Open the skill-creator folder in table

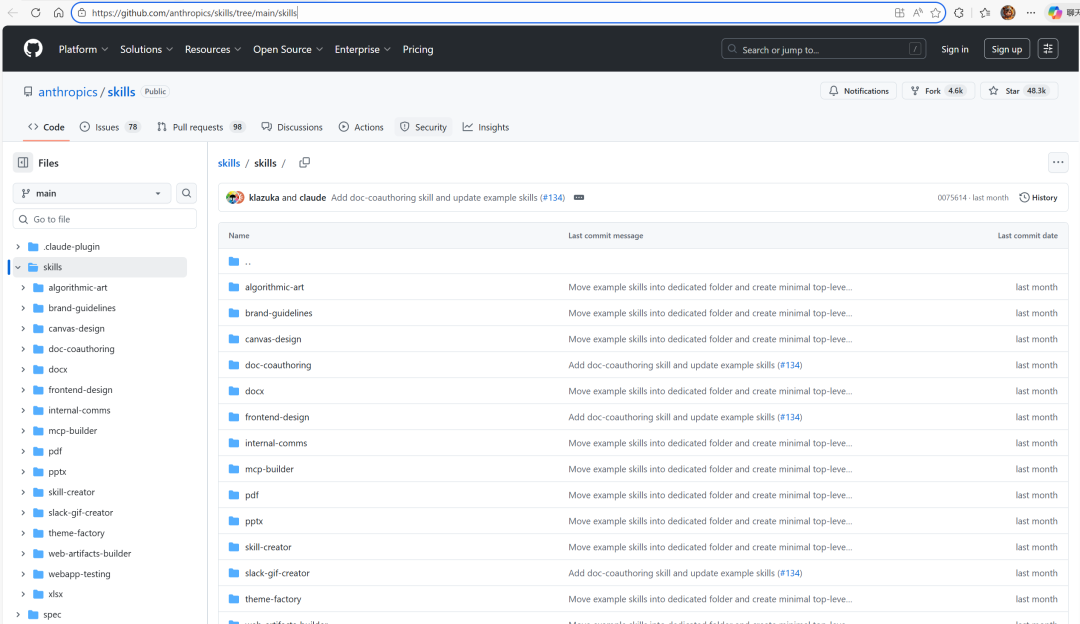pos(268,547)
